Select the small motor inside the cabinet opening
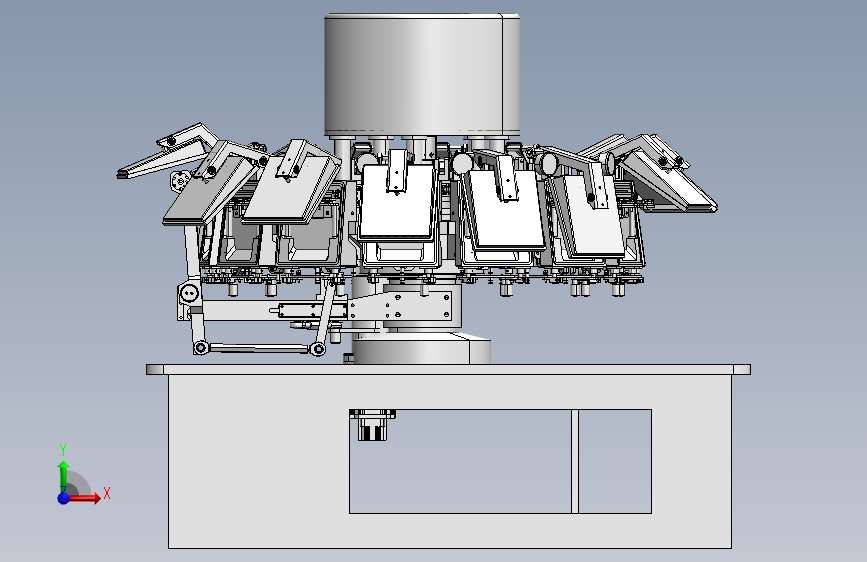 [x=372, y=425]
